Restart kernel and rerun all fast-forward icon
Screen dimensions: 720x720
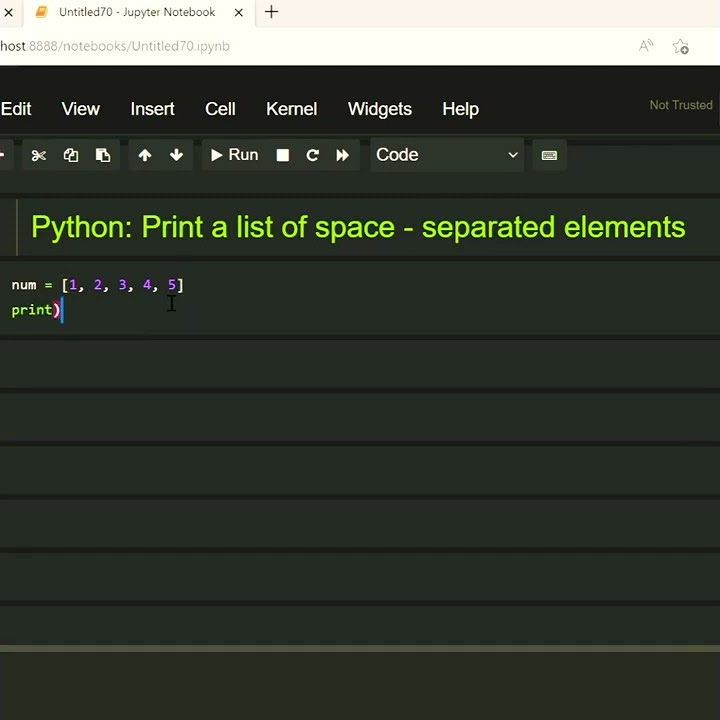(x=343, y=156)
